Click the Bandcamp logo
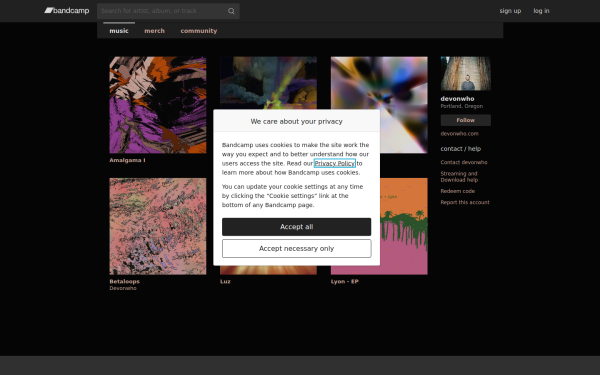The height and width of the screenshot is (375, 600). (x=67, y=11)
